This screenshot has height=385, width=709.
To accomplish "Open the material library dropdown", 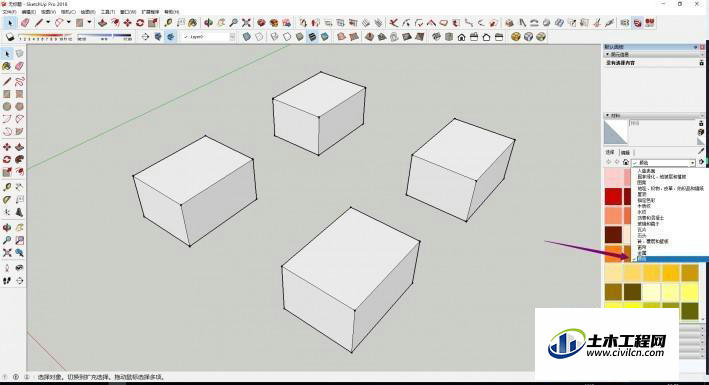I will [x=663, y=162].
